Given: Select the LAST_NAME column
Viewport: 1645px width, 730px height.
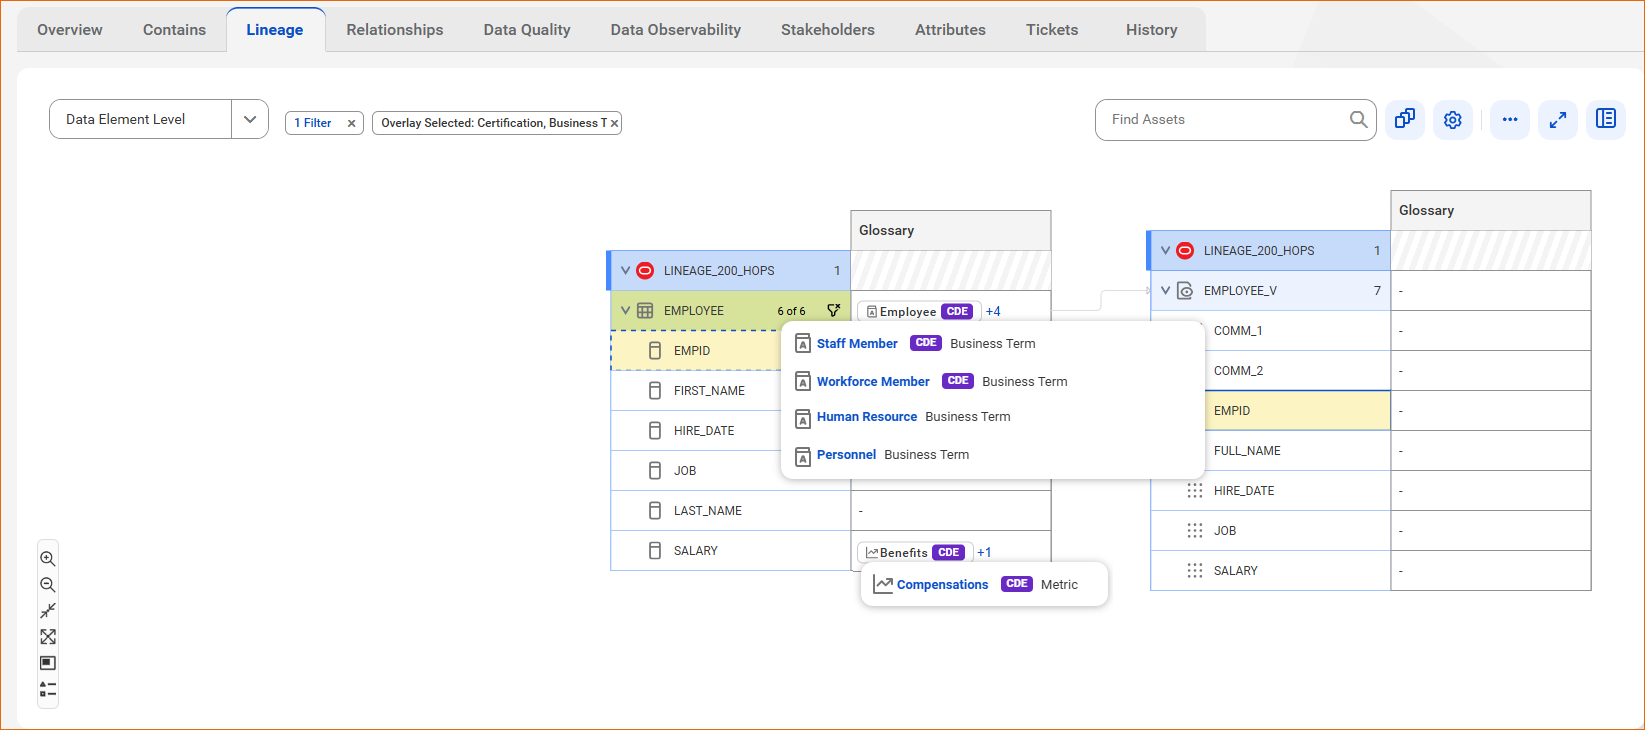Looking at the screenshot, I should click(x=730, y=510).
